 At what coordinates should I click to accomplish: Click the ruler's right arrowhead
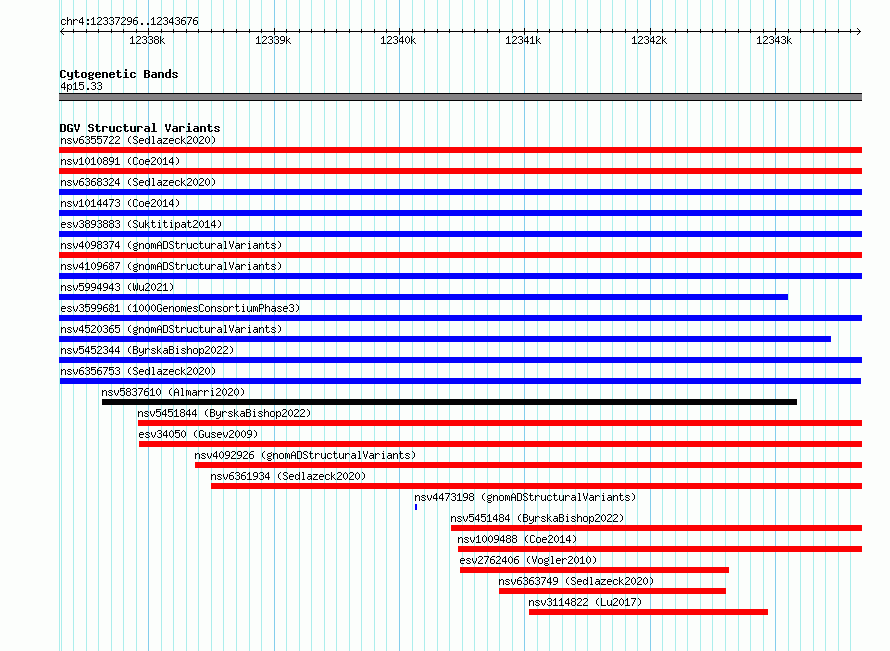click(x=859, y=32)
